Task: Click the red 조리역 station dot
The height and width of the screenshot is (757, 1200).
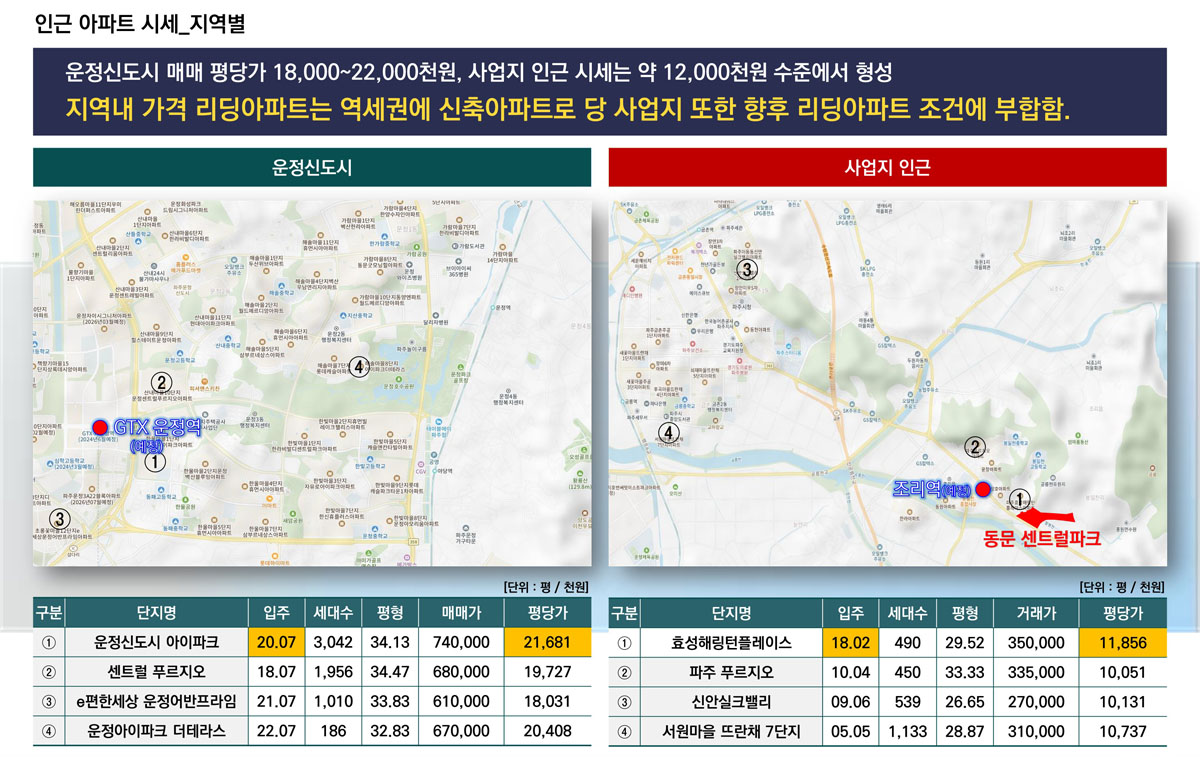Action: pos(982,489)
